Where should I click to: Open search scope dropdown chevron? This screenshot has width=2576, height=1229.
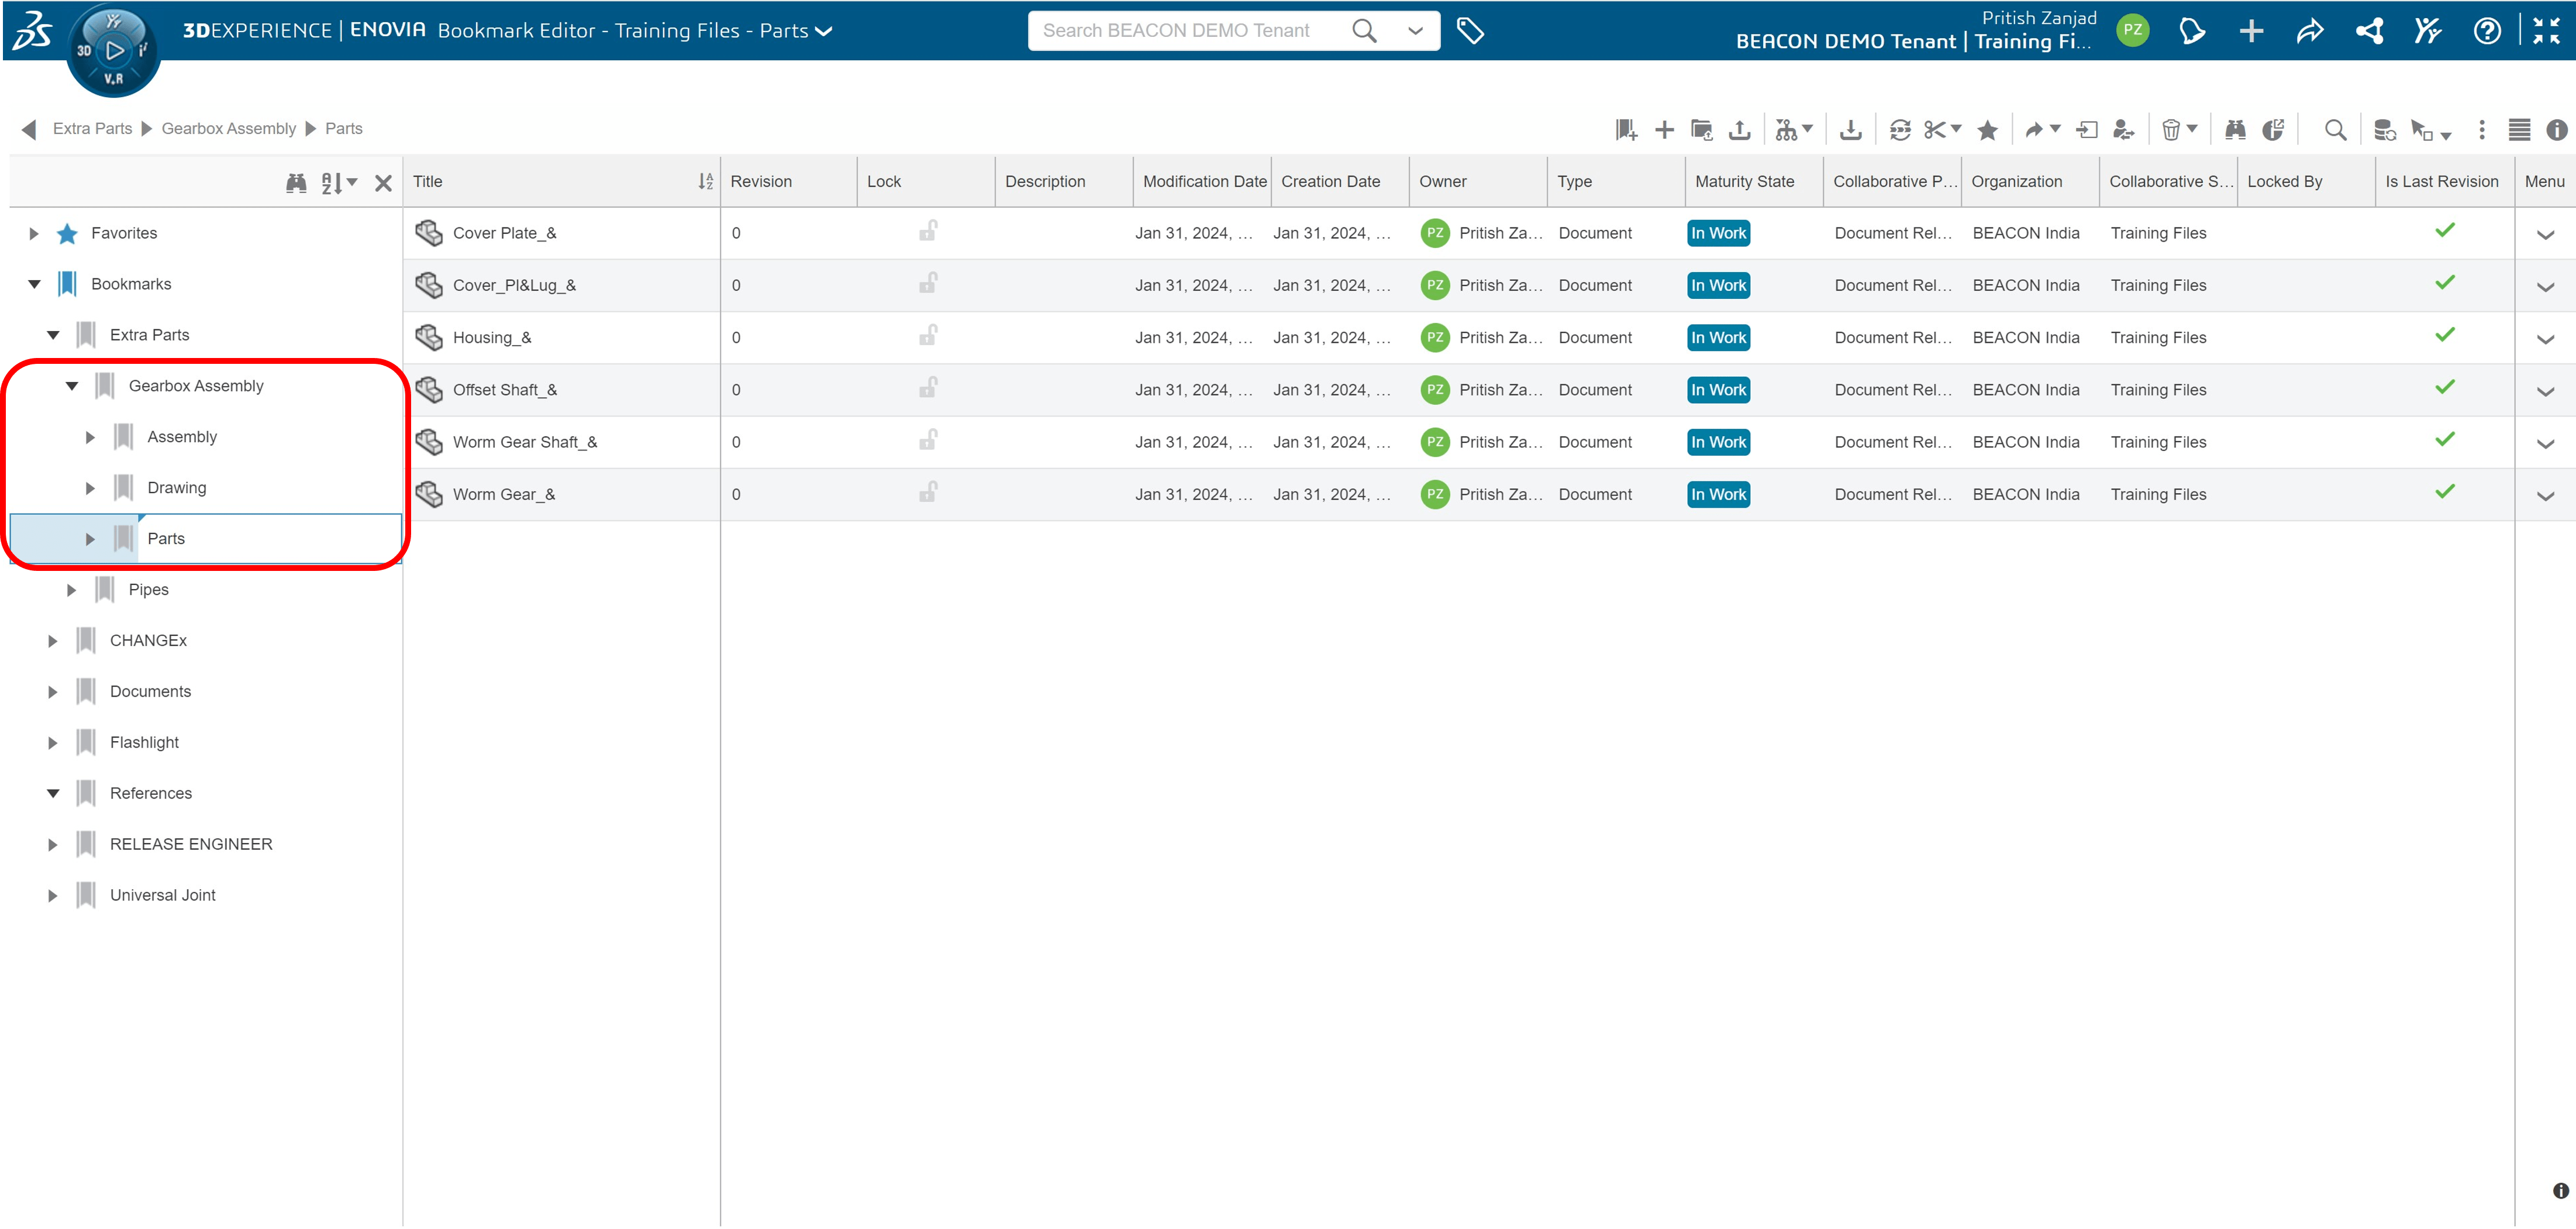(1415, 31)
